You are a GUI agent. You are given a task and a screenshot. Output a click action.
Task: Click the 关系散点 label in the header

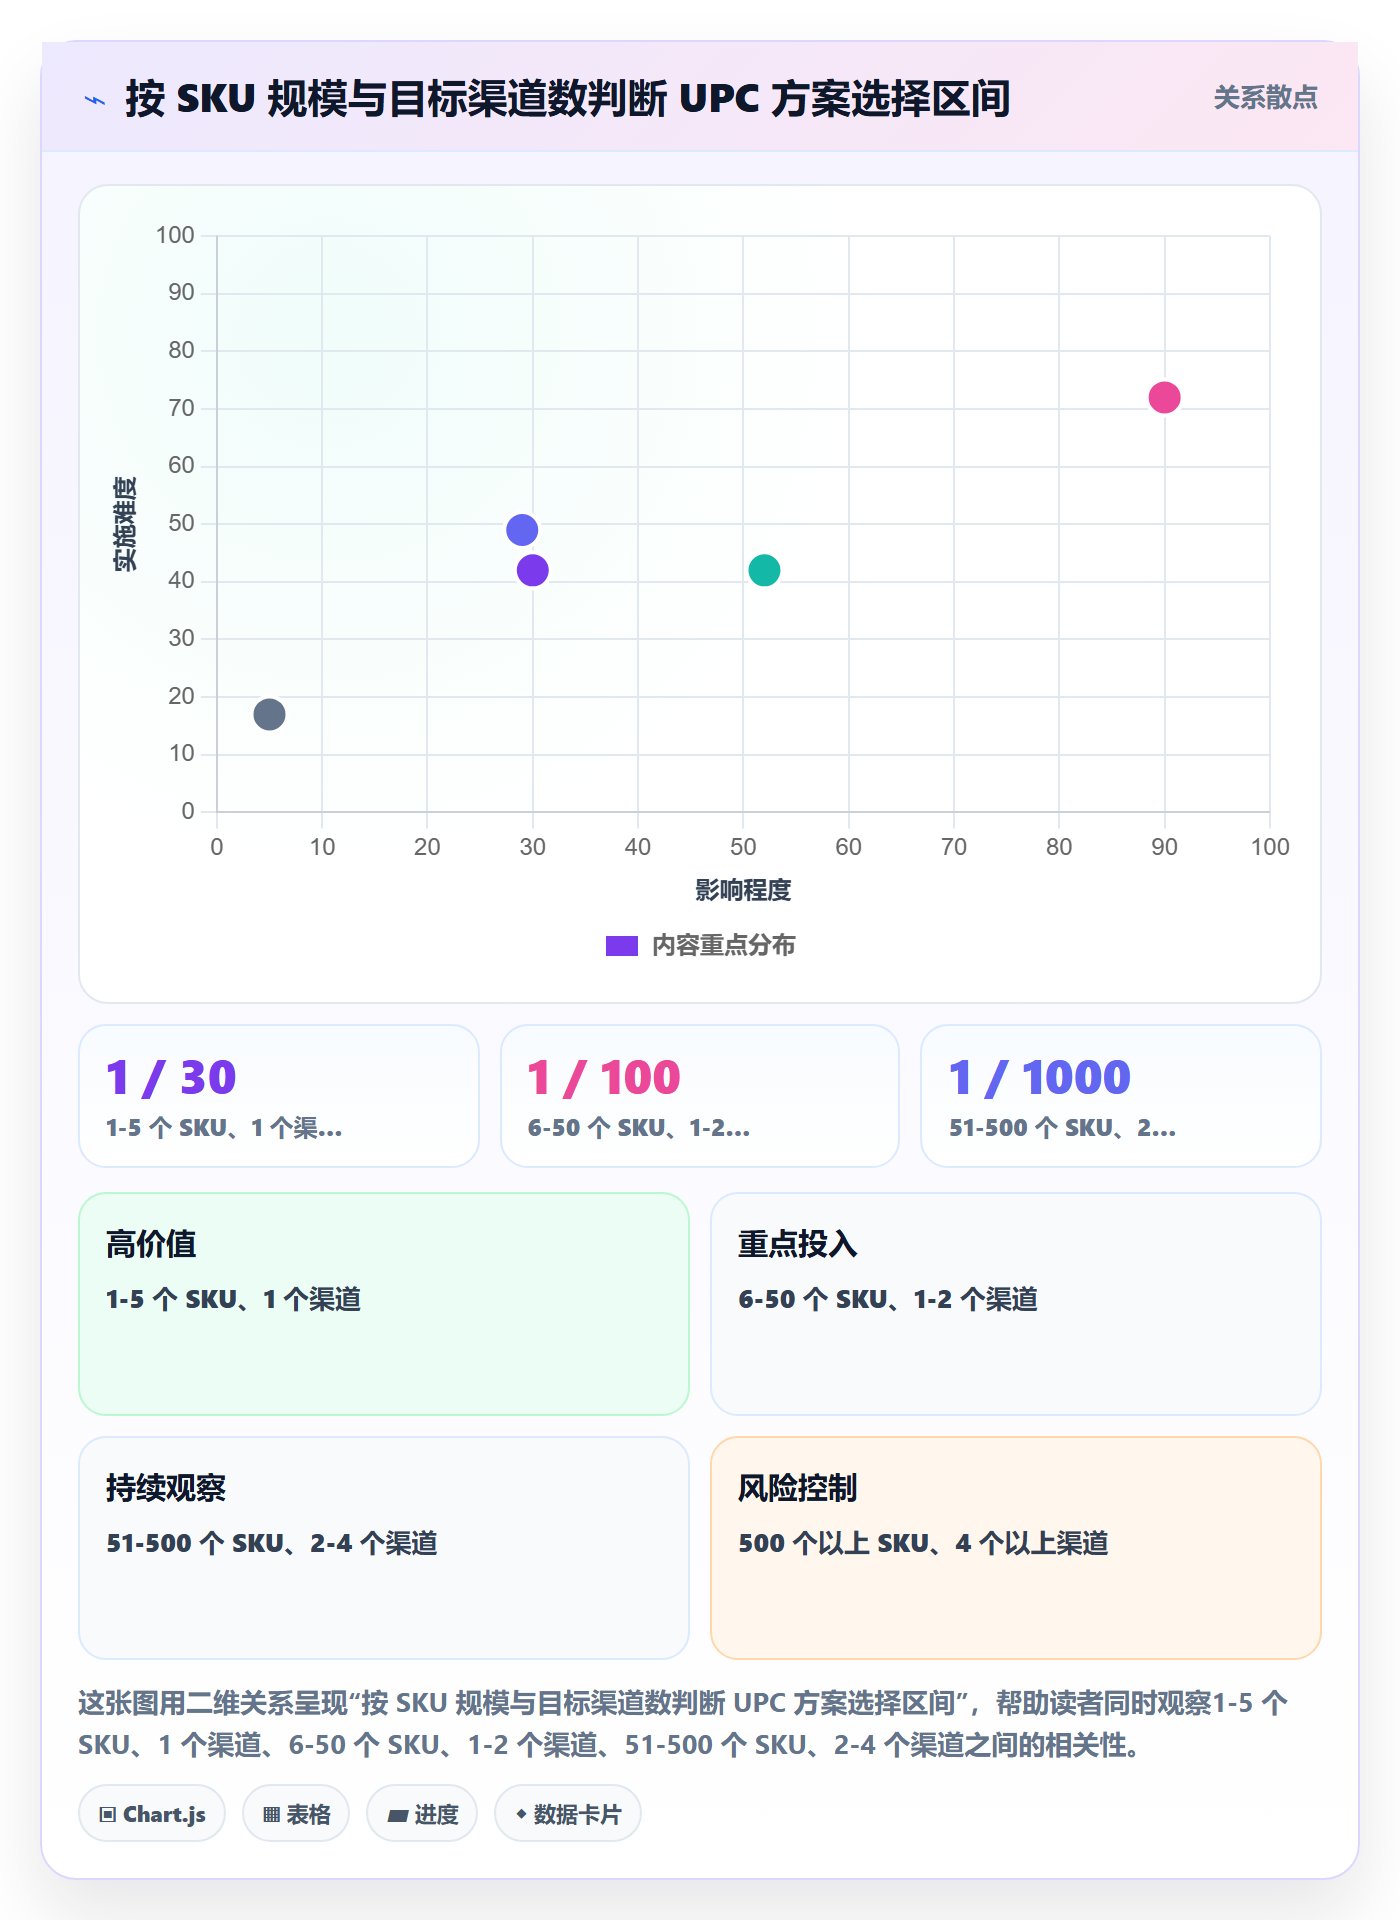pyautogui.click(x=1265, y=98)
